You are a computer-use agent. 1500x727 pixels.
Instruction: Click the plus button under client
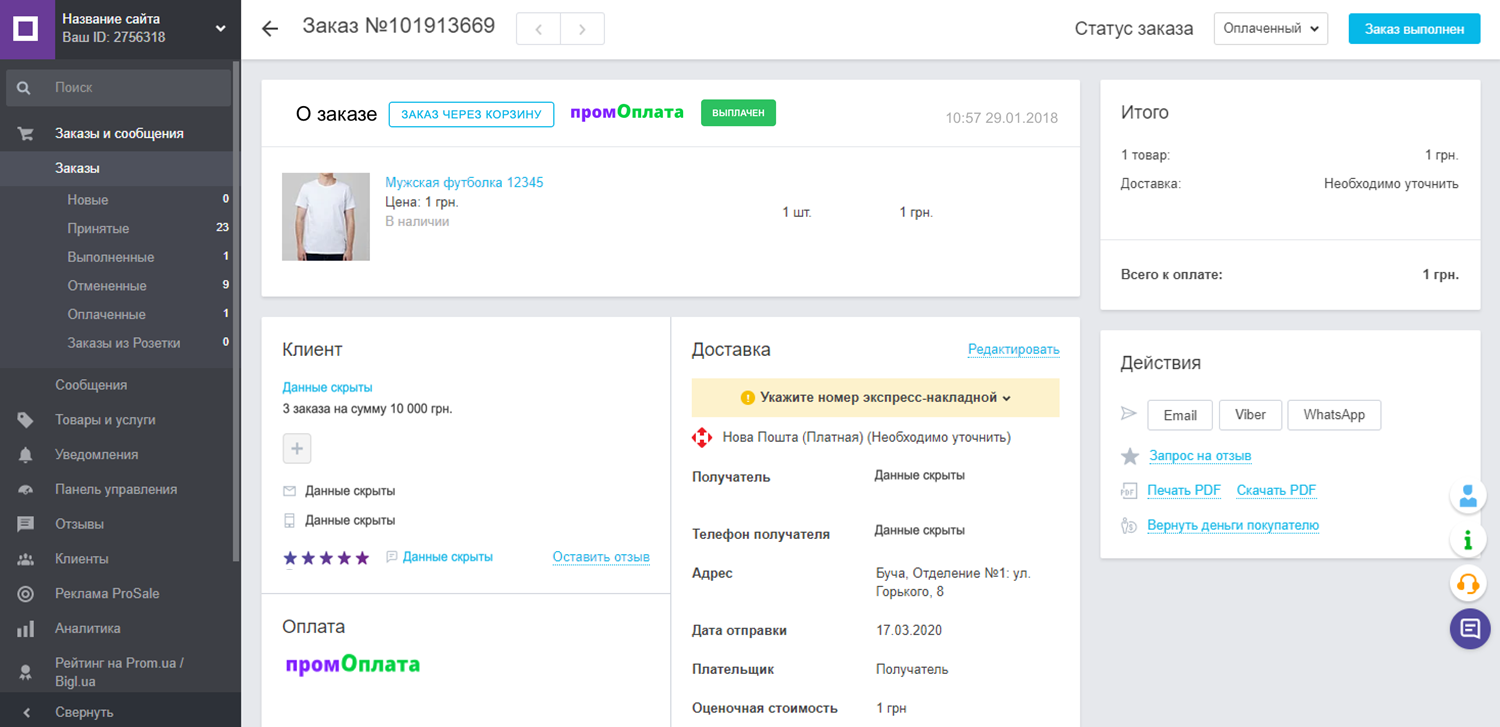click(297, 449)
